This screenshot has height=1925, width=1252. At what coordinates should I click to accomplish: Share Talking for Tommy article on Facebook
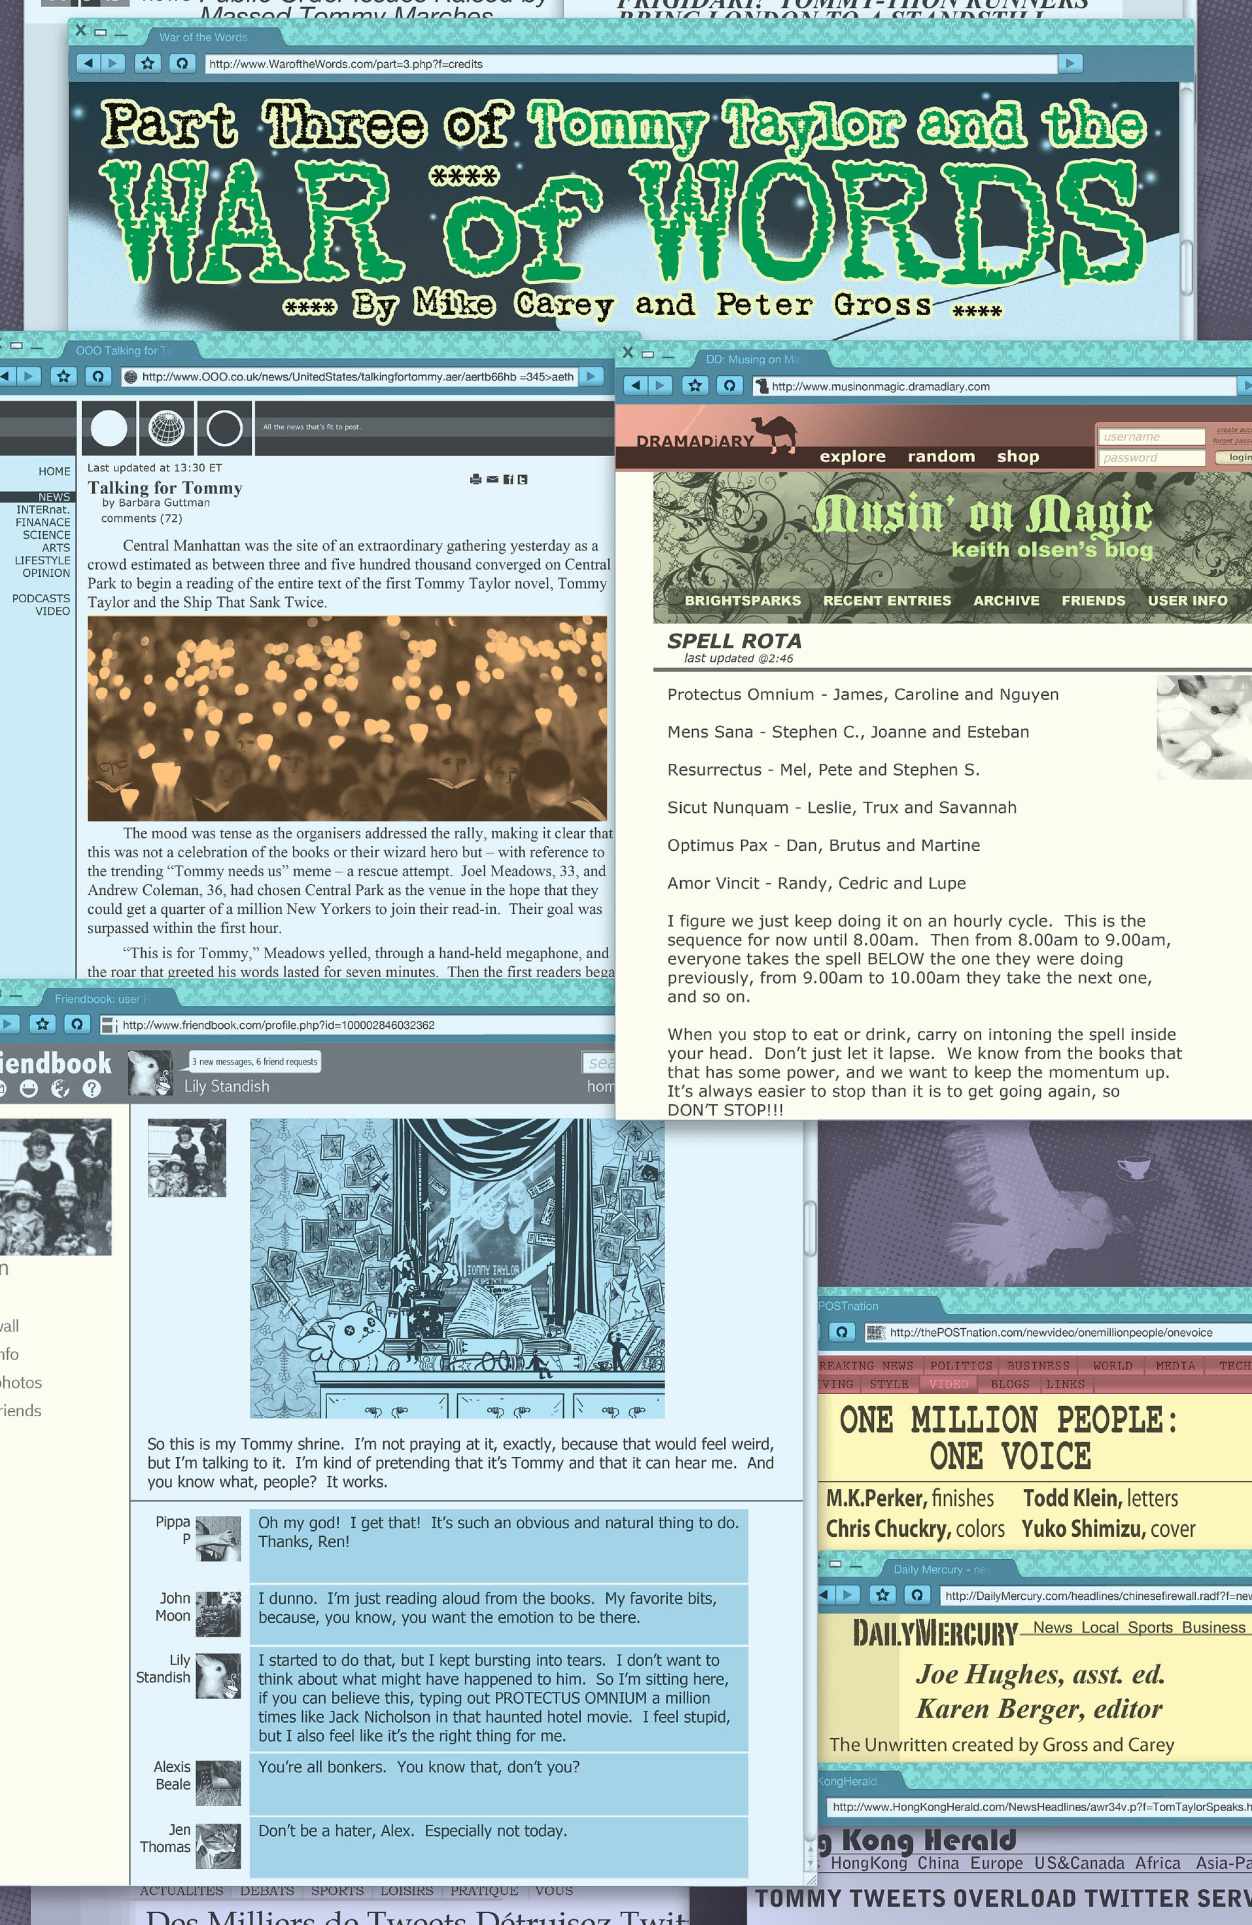508,480
